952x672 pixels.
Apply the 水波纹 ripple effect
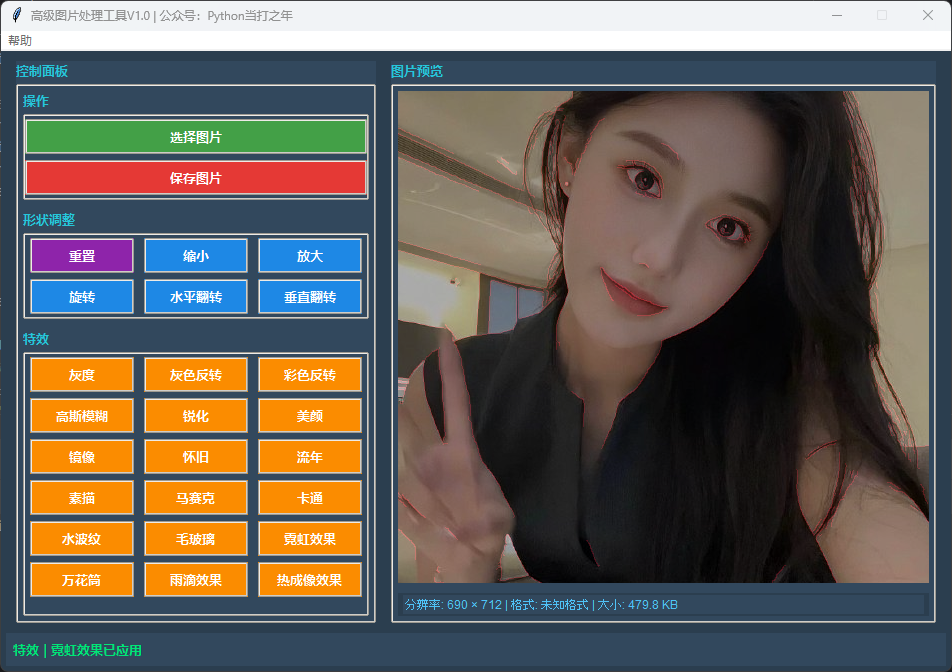[x=82, y=538]
